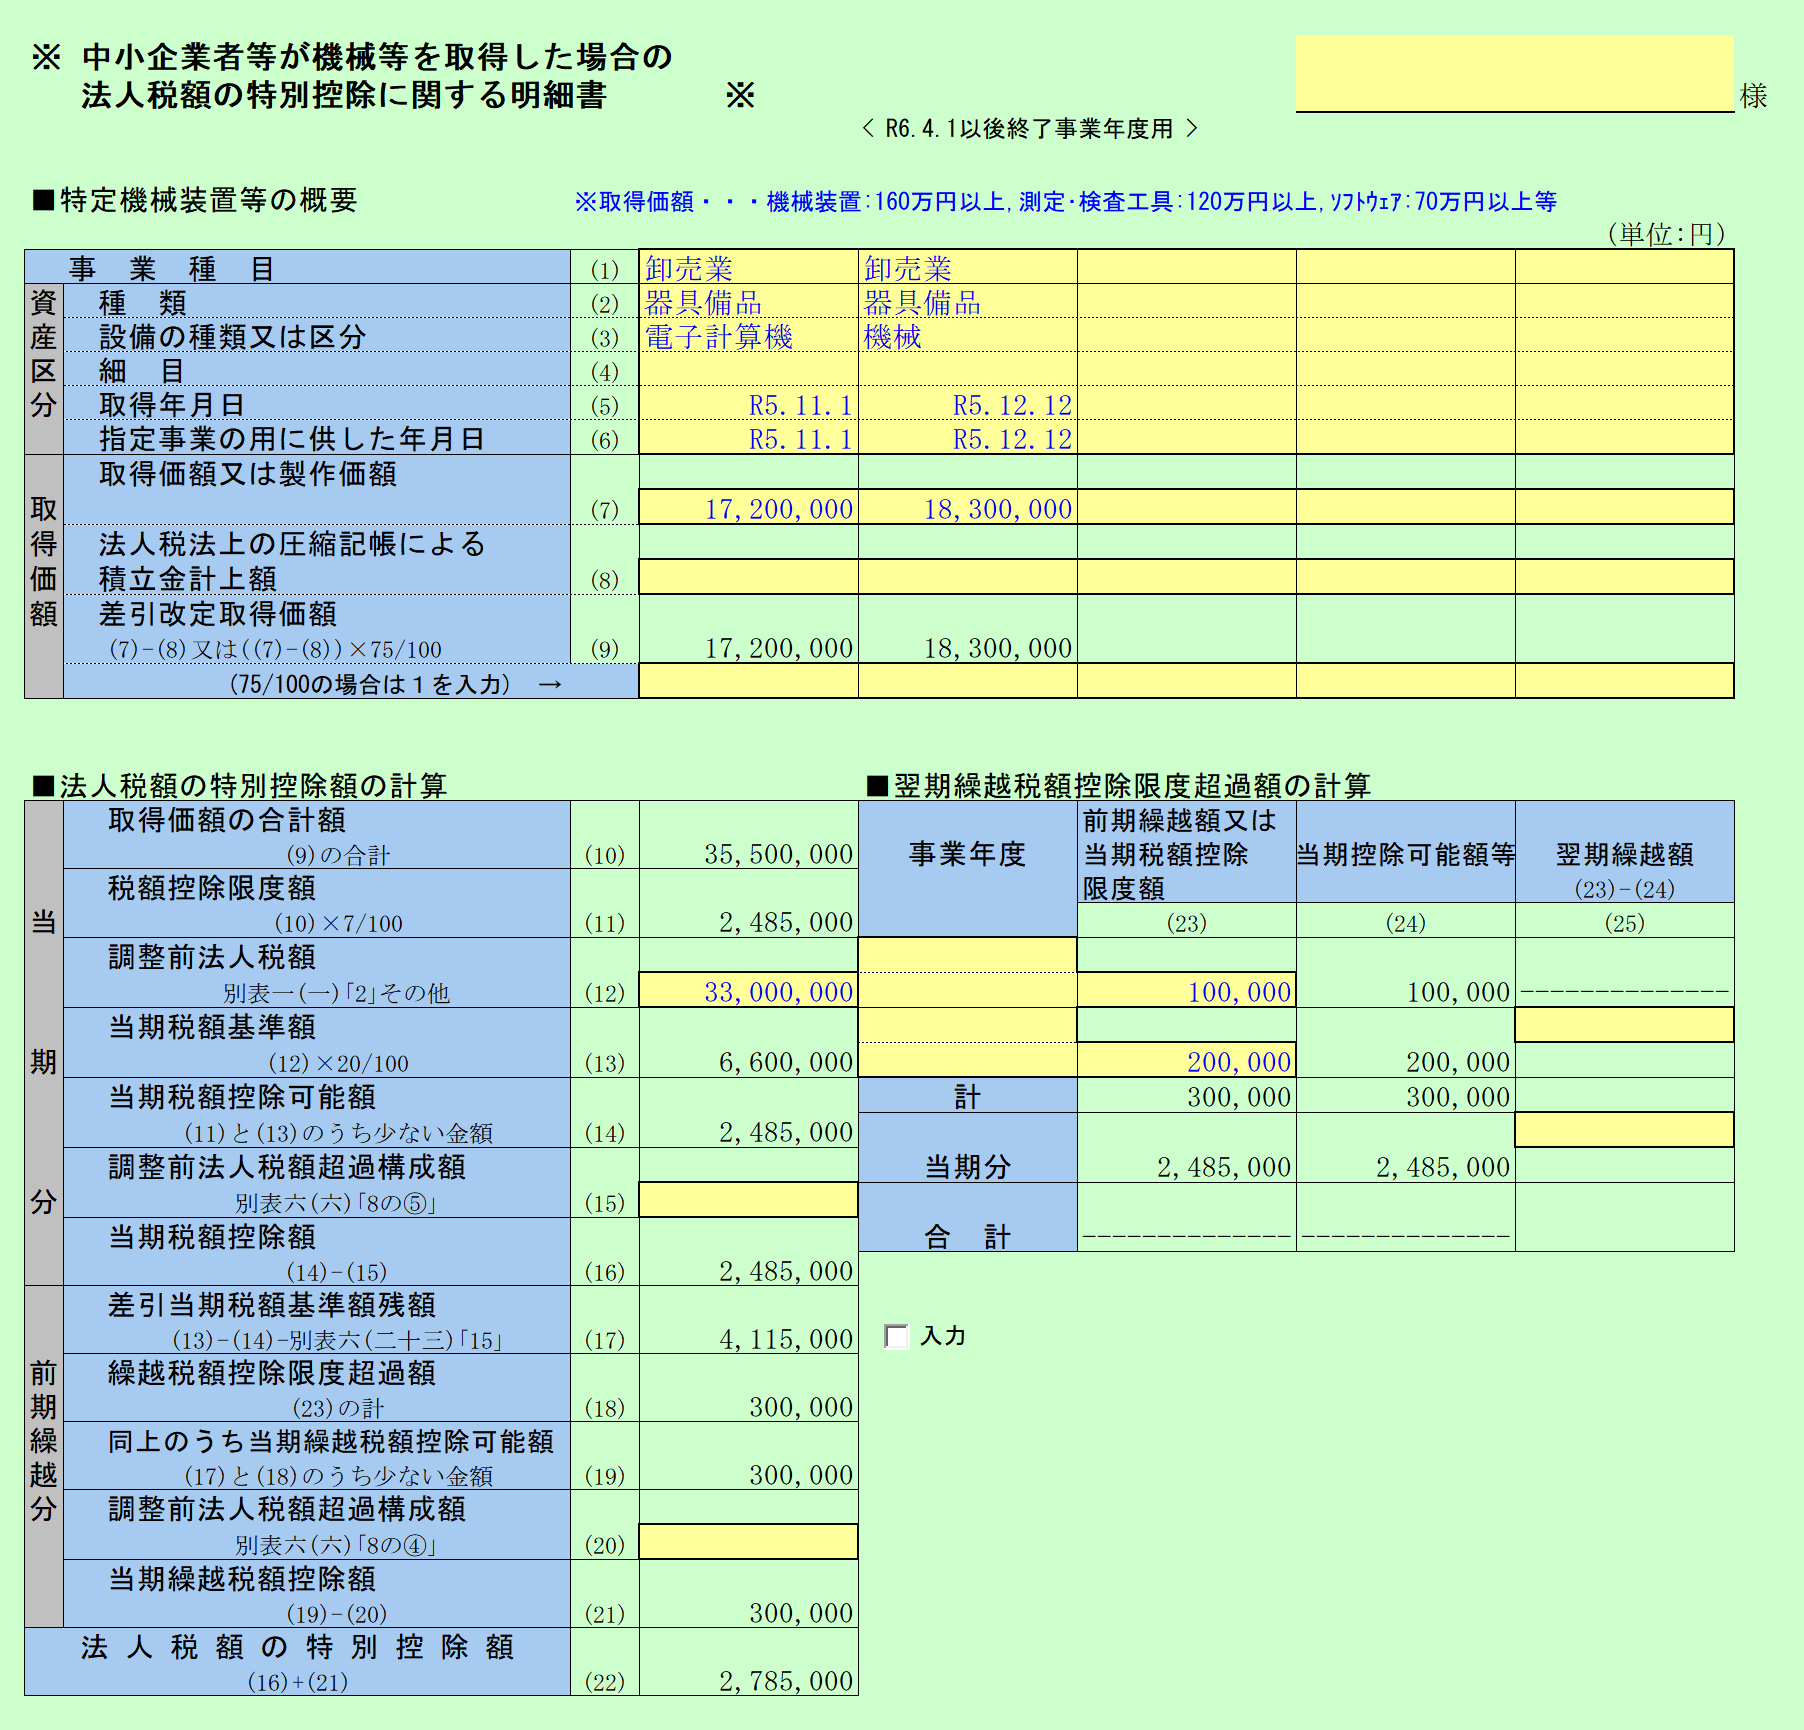This screenshot has height=1730, width=1804.
Task: Select second column 種類 cell 器具備品
Action: pos(967,302)
